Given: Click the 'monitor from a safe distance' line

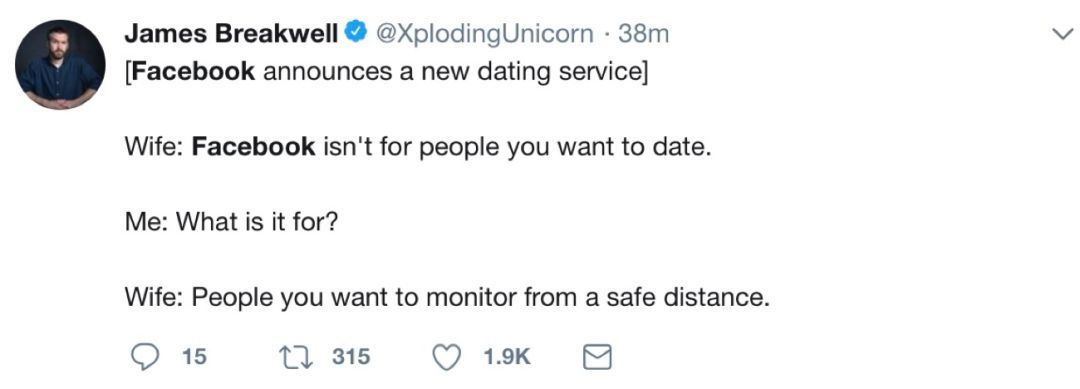Looking at the screenshot, I should click(446, 298).
